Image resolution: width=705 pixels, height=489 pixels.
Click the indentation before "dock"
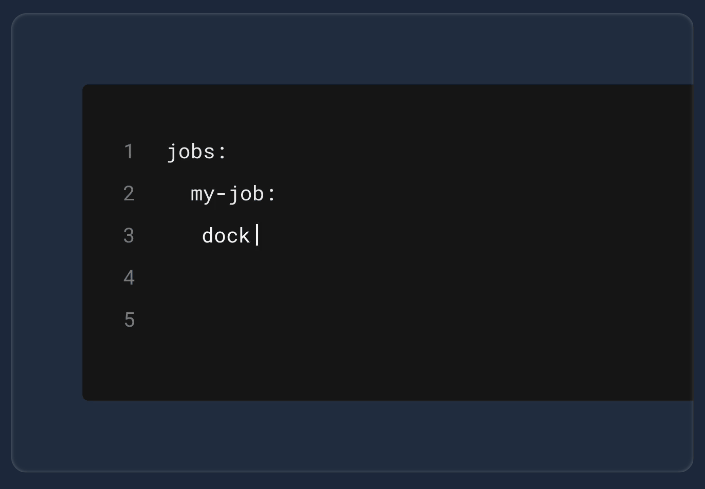click(x=184, y=236)
